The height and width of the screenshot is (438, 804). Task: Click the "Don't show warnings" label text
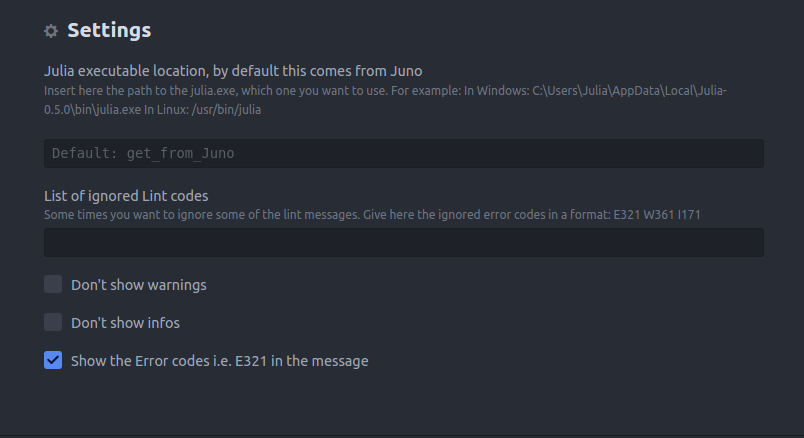coord(138,285)
